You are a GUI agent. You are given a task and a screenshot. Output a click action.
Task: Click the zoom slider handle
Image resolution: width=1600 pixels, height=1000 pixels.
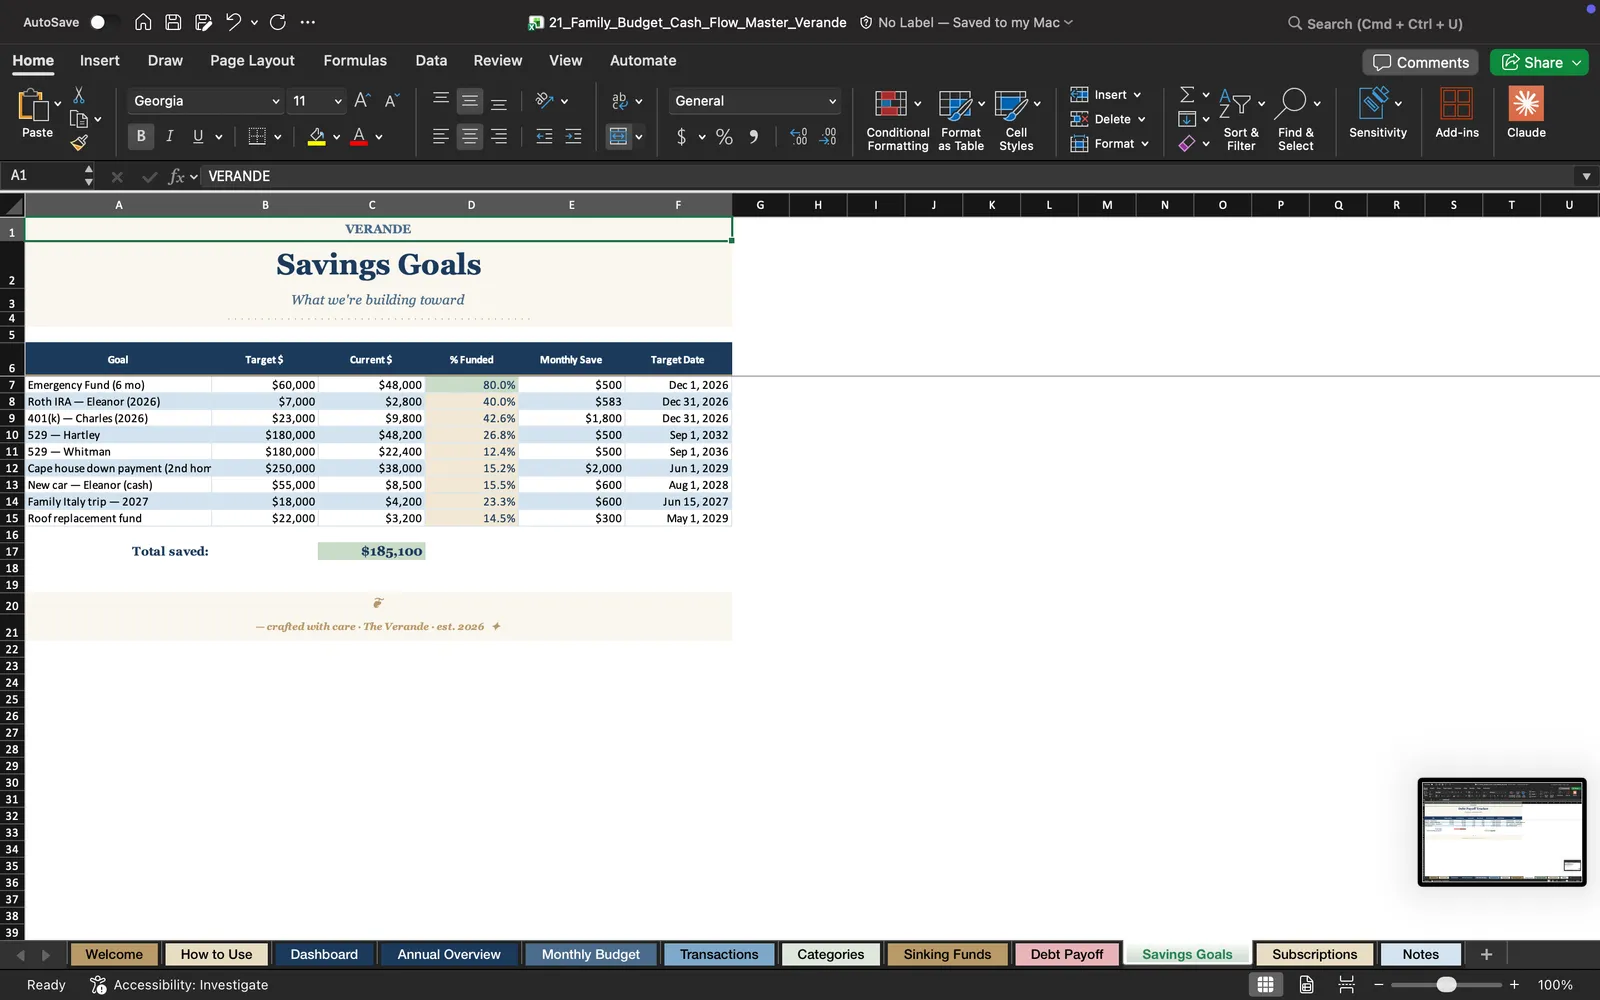pyautogui.click(x=1446, y=985)
